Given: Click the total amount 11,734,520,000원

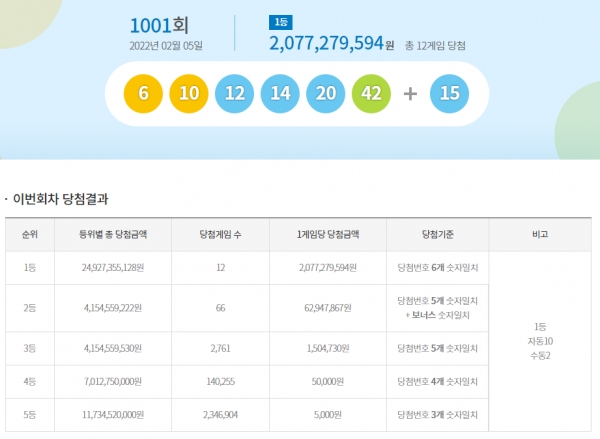Looking at the screenshot, I should point(113,415).
